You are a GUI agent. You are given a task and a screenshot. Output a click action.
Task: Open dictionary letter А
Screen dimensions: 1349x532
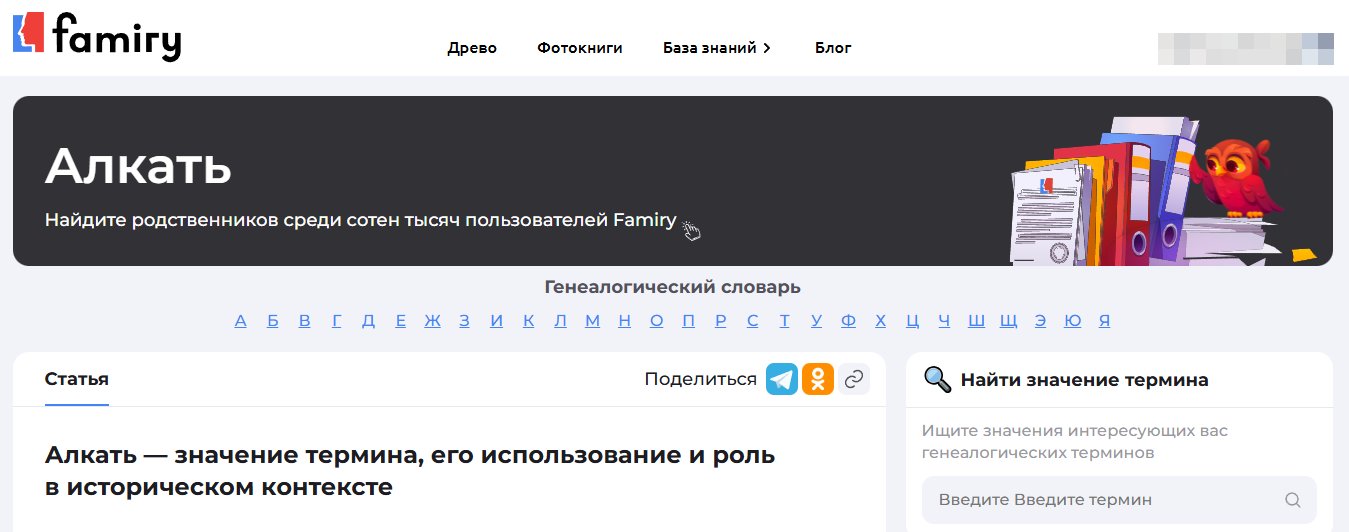click(x=240, y=321)
